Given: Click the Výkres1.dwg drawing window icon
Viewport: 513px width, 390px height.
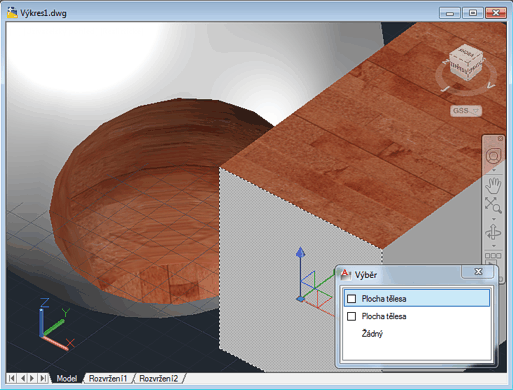Looking at the screenshot, I should pyautogui.click(x=12, y=12).
